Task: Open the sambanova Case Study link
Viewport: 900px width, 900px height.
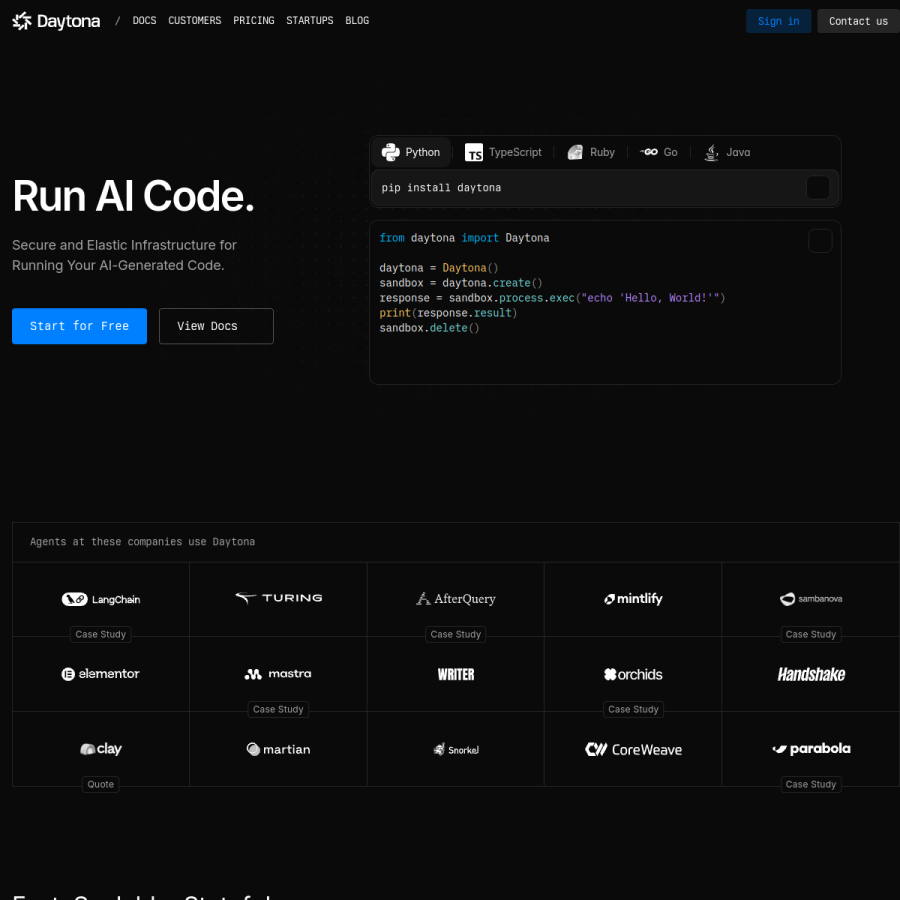Action: click(810, 634)
